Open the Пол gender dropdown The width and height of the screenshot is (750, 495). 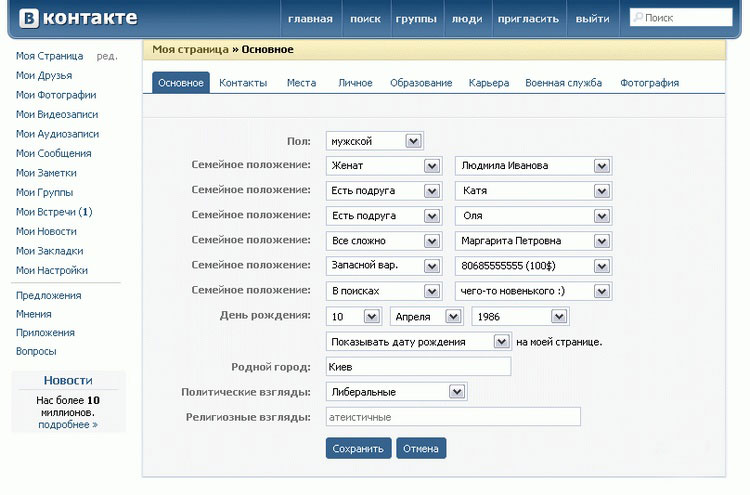coord(413,142)
